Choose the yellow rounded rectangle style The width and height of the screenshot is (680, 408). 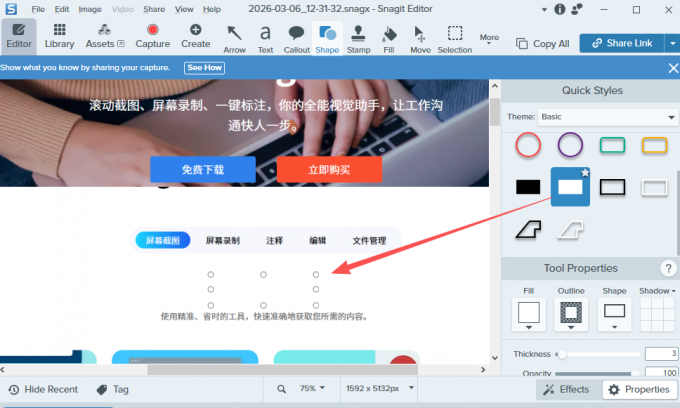[654, 145]
